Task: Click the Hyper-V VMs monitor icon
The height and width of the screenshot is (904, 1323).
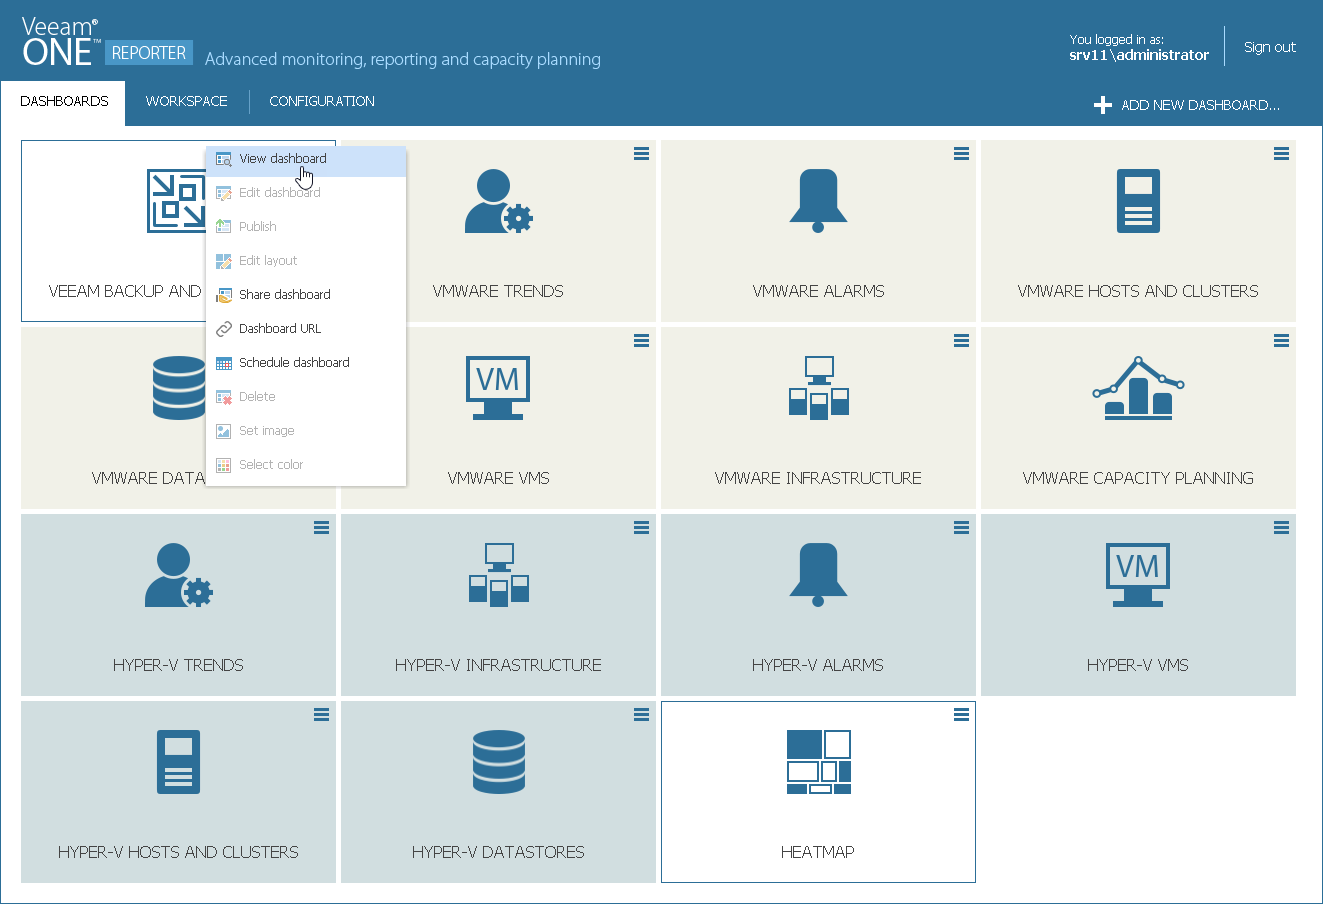Action: (x=1138, y=575)
